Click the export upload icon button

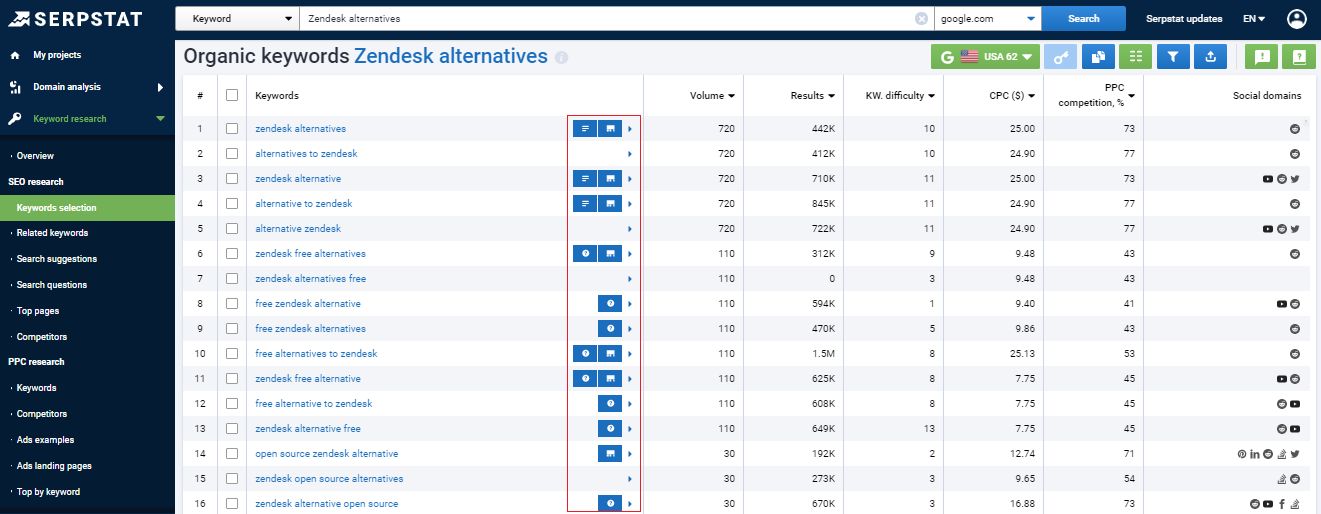click(x=1210, y=57)
